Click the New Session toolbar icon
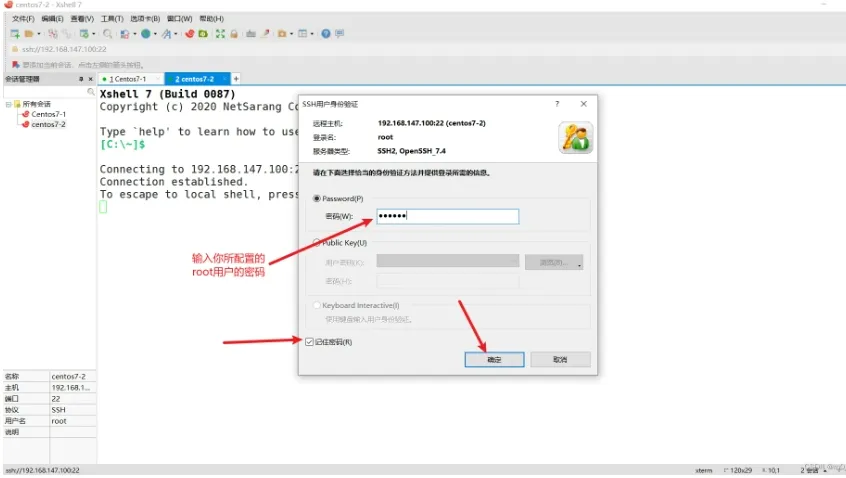 tap(15, 33)
